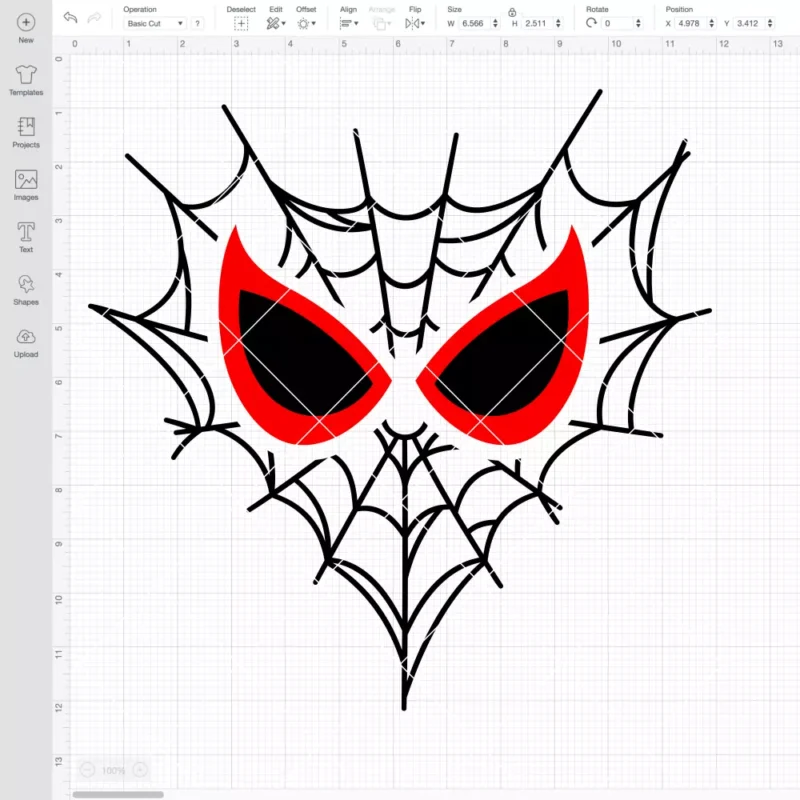Image resolution: width=800 pixels, height=800 pixels.
Task: Click the 100% zoom level label
Action: coord(113,770)
